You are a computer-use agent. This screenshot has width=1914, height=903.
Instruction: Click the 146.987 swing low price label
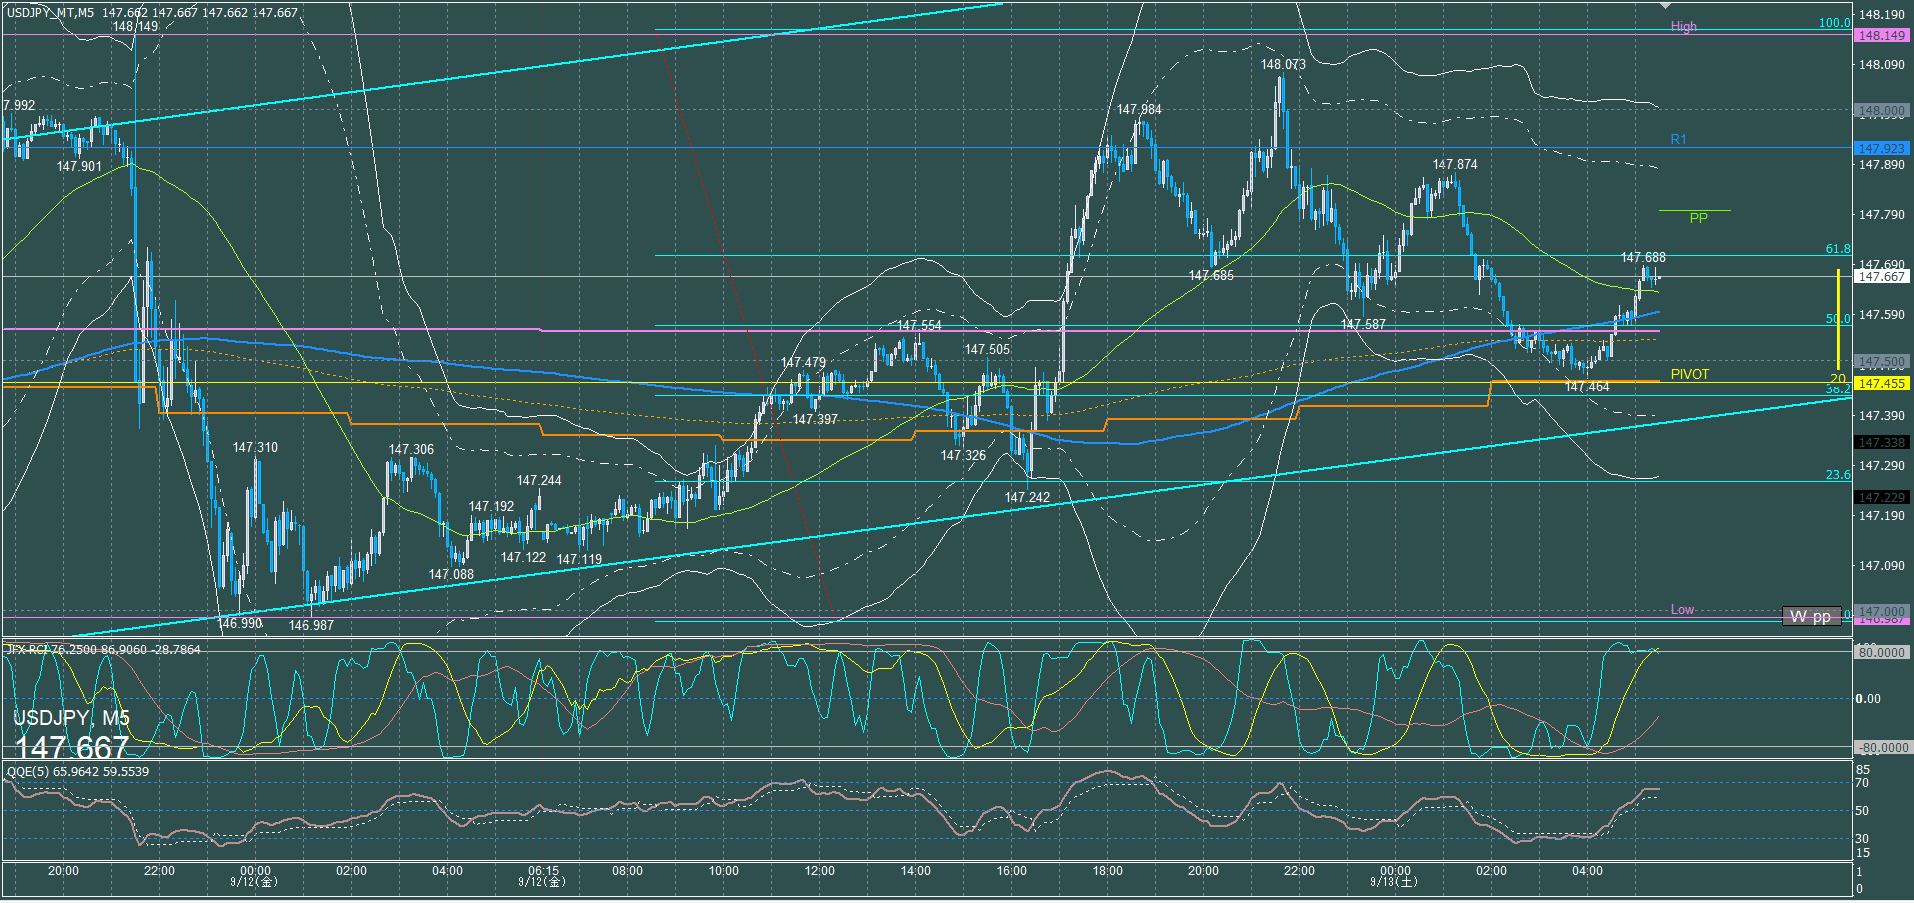coord(311,625)
